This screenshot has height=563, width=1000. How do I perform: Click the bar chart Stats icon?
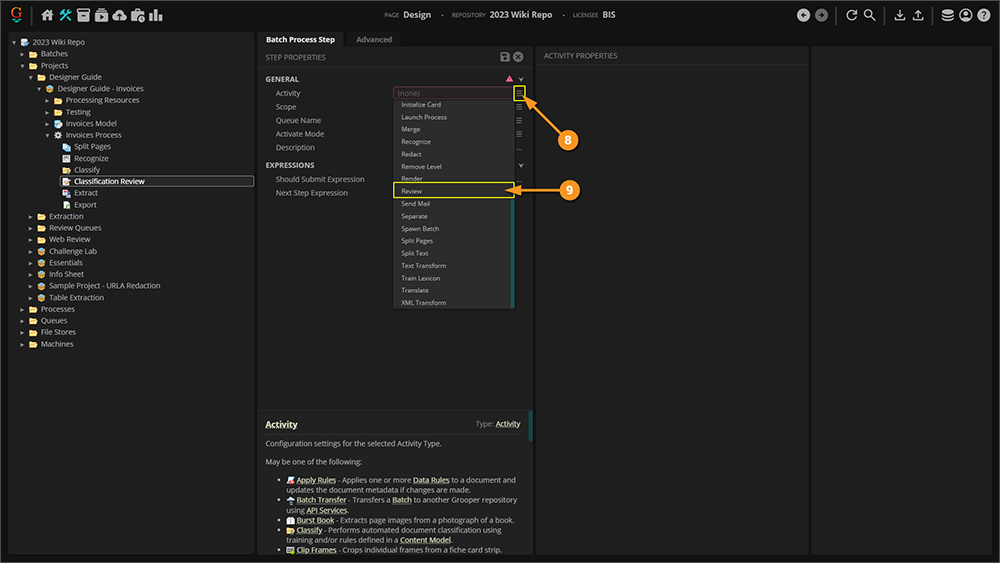[156, 15]
